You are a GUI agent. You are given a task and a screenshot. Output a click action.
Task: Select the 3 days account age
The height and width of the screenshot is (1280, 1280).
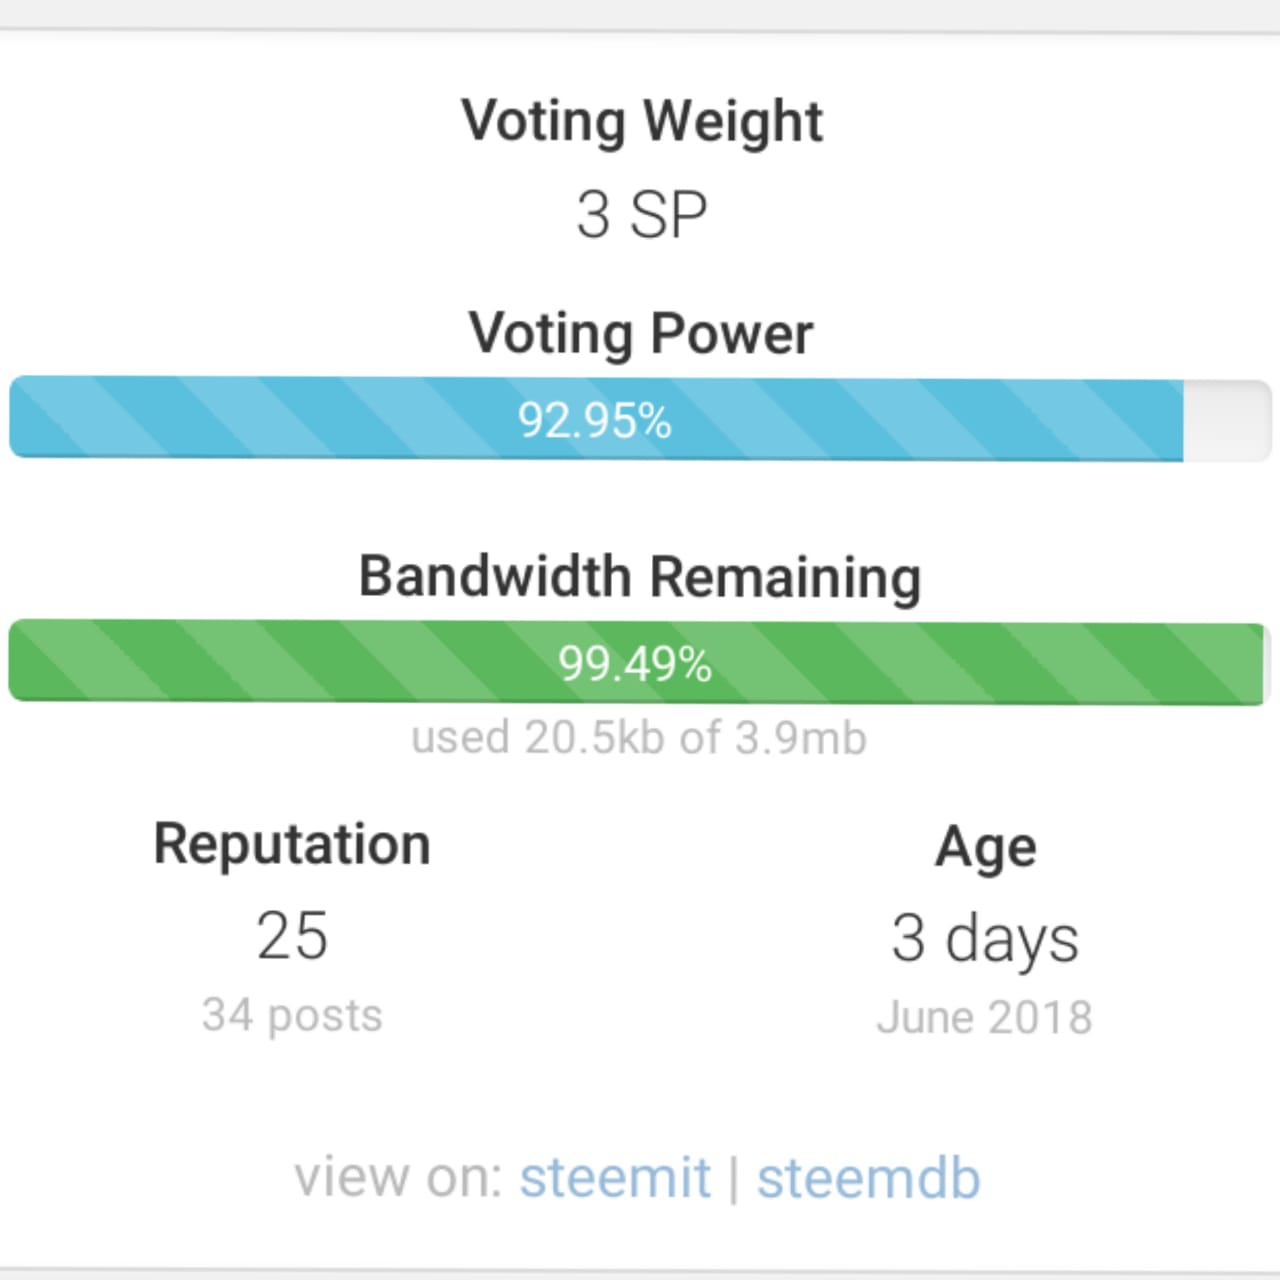pos(985,938)
